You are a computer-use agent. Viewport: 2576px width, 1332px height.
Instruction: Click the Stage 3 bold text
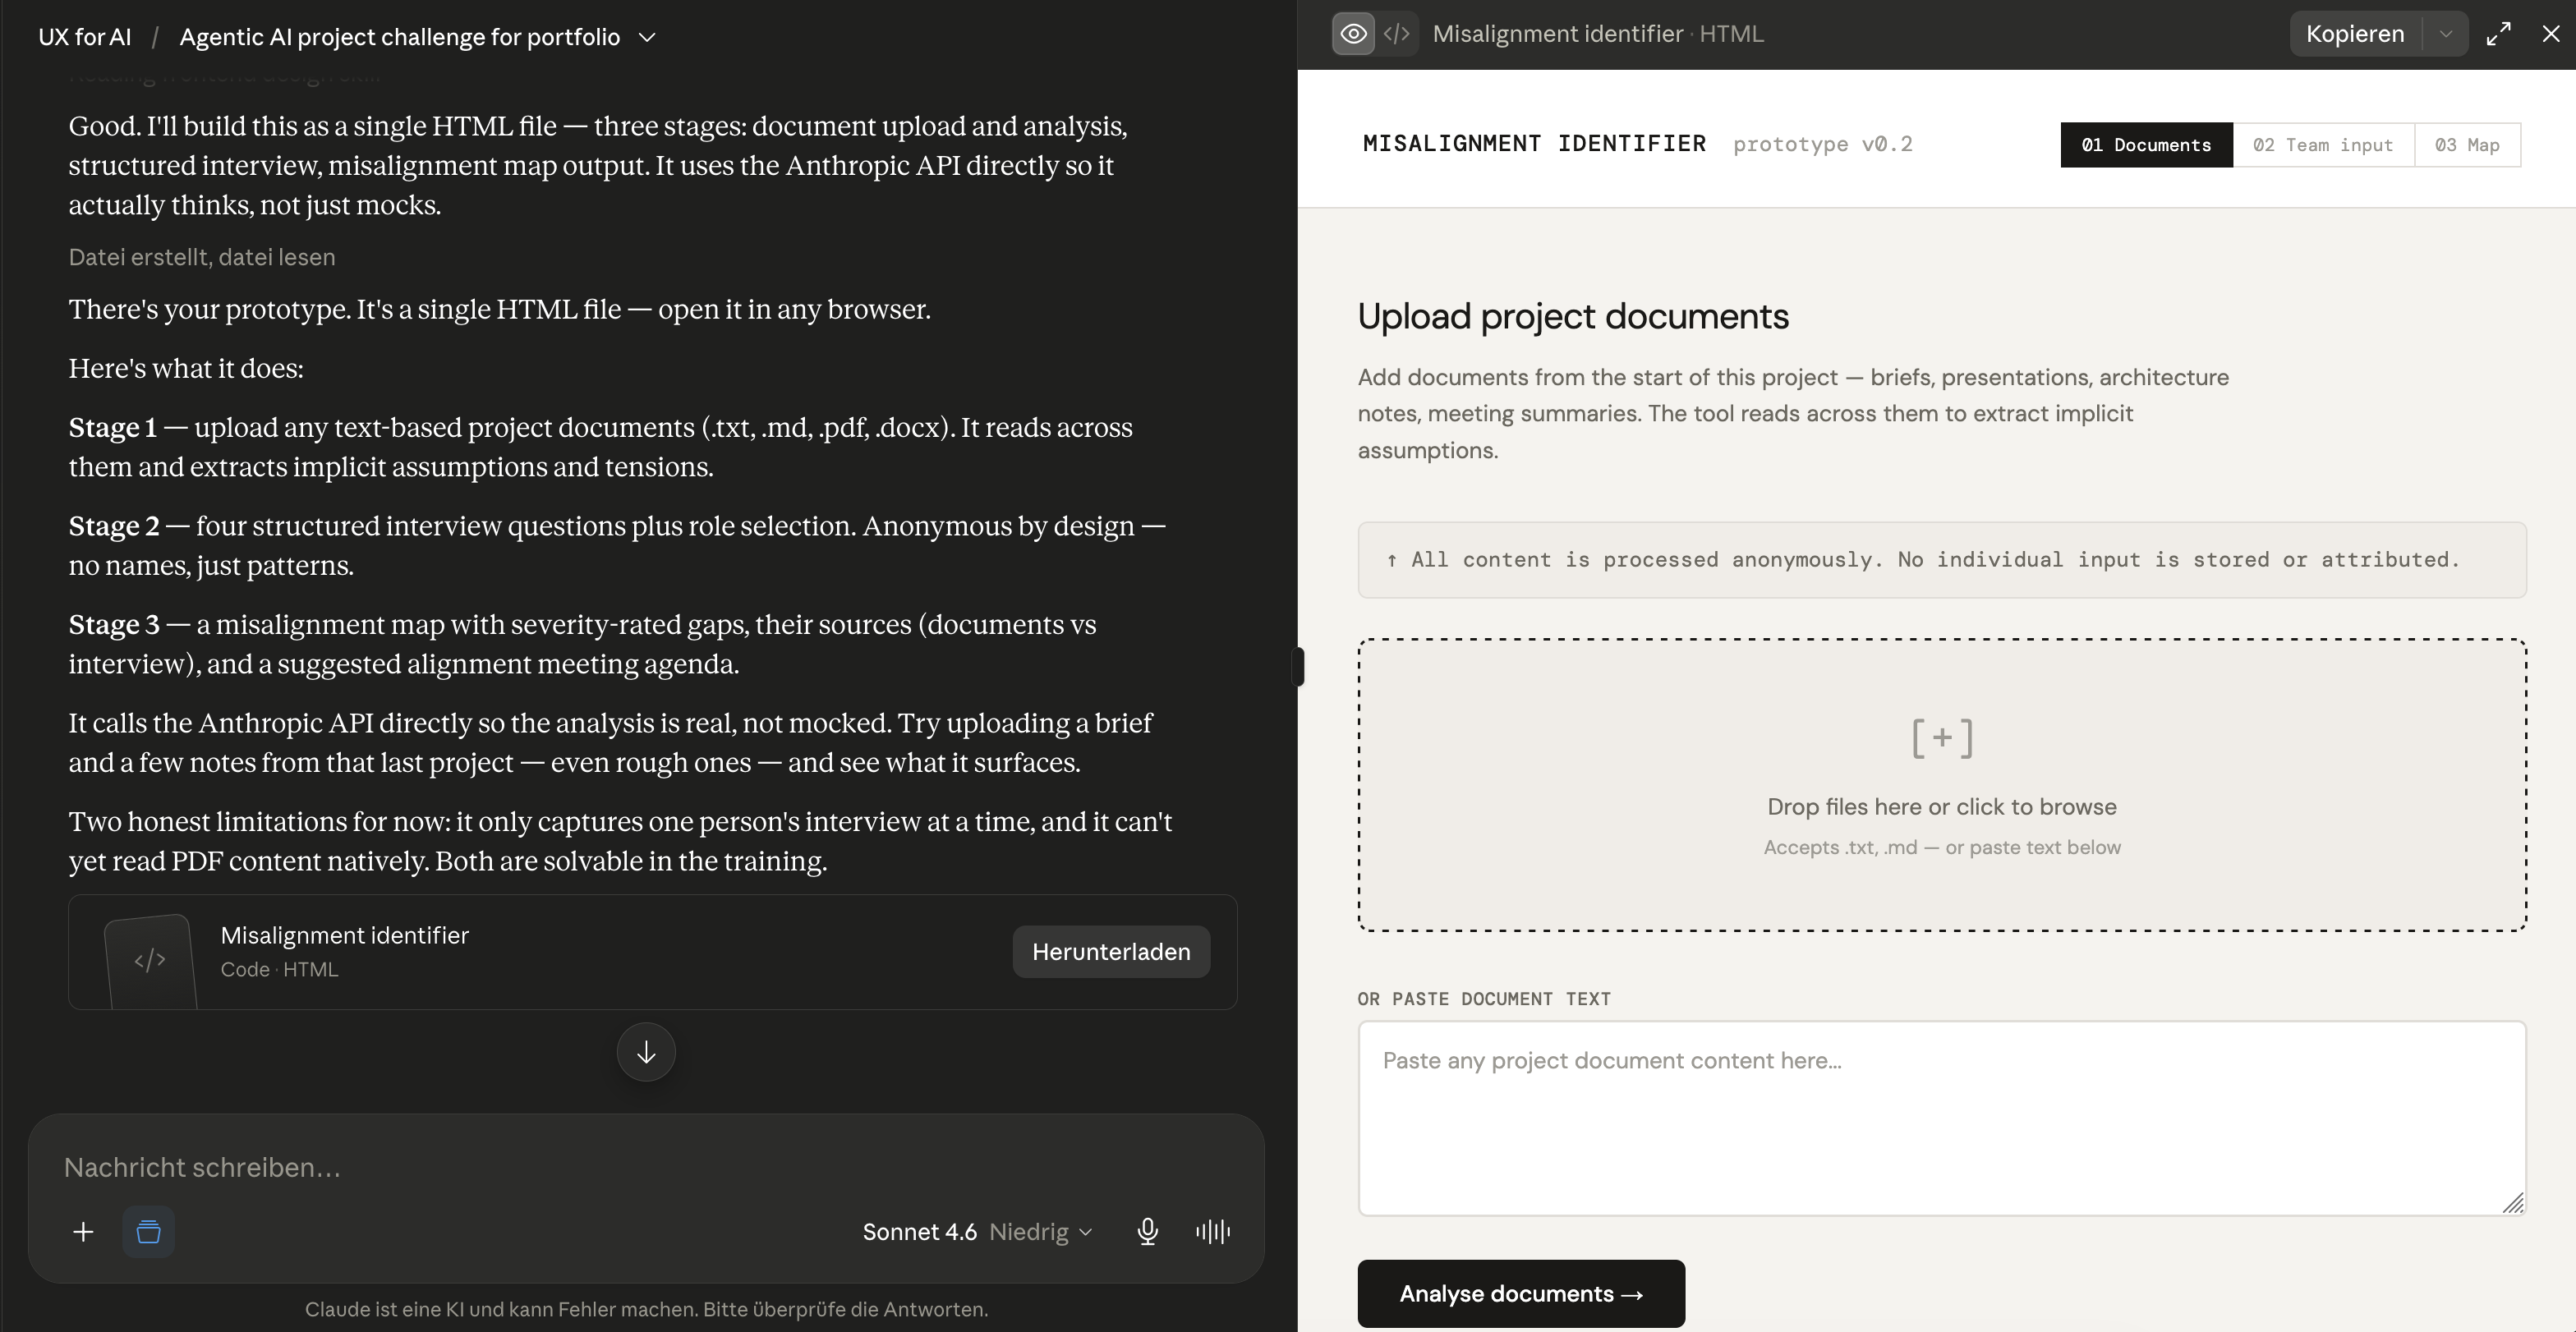point(114,625)
